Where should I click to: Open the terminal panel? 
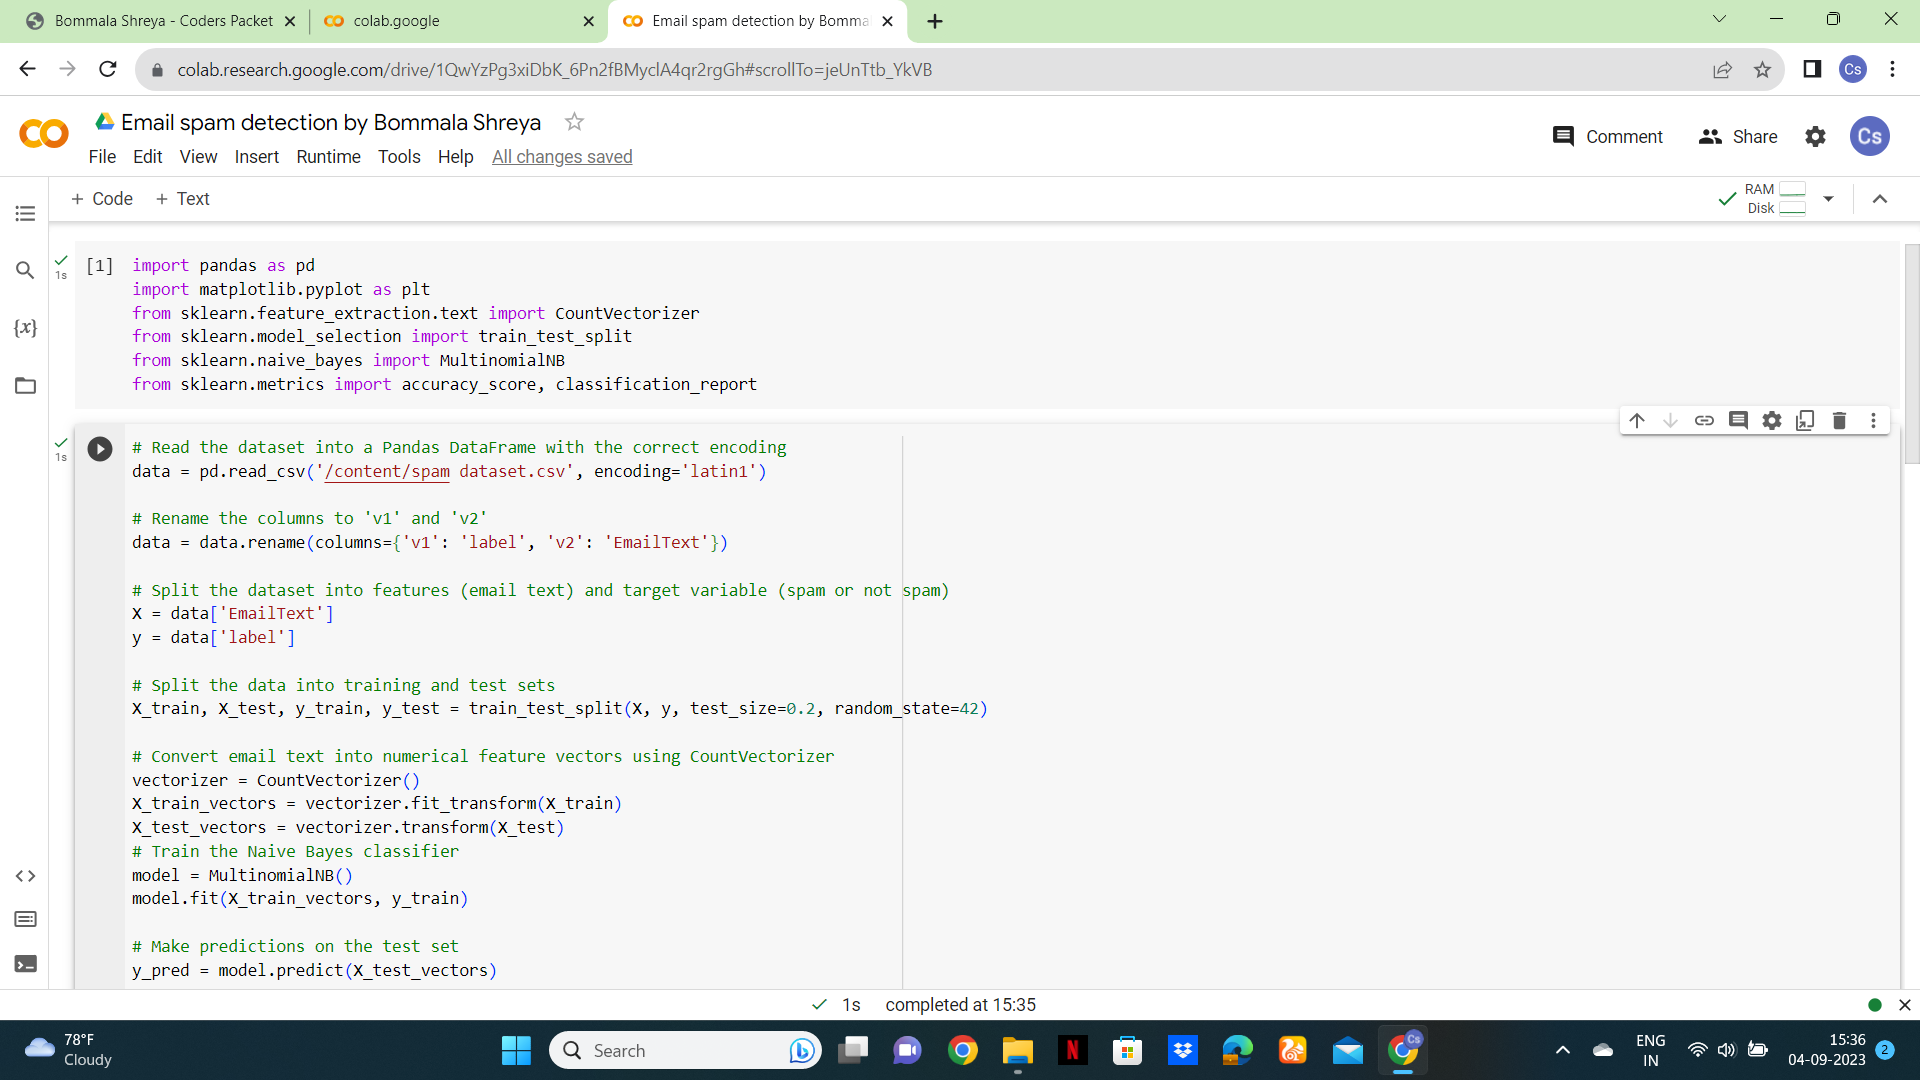click(x=25, y=964)
